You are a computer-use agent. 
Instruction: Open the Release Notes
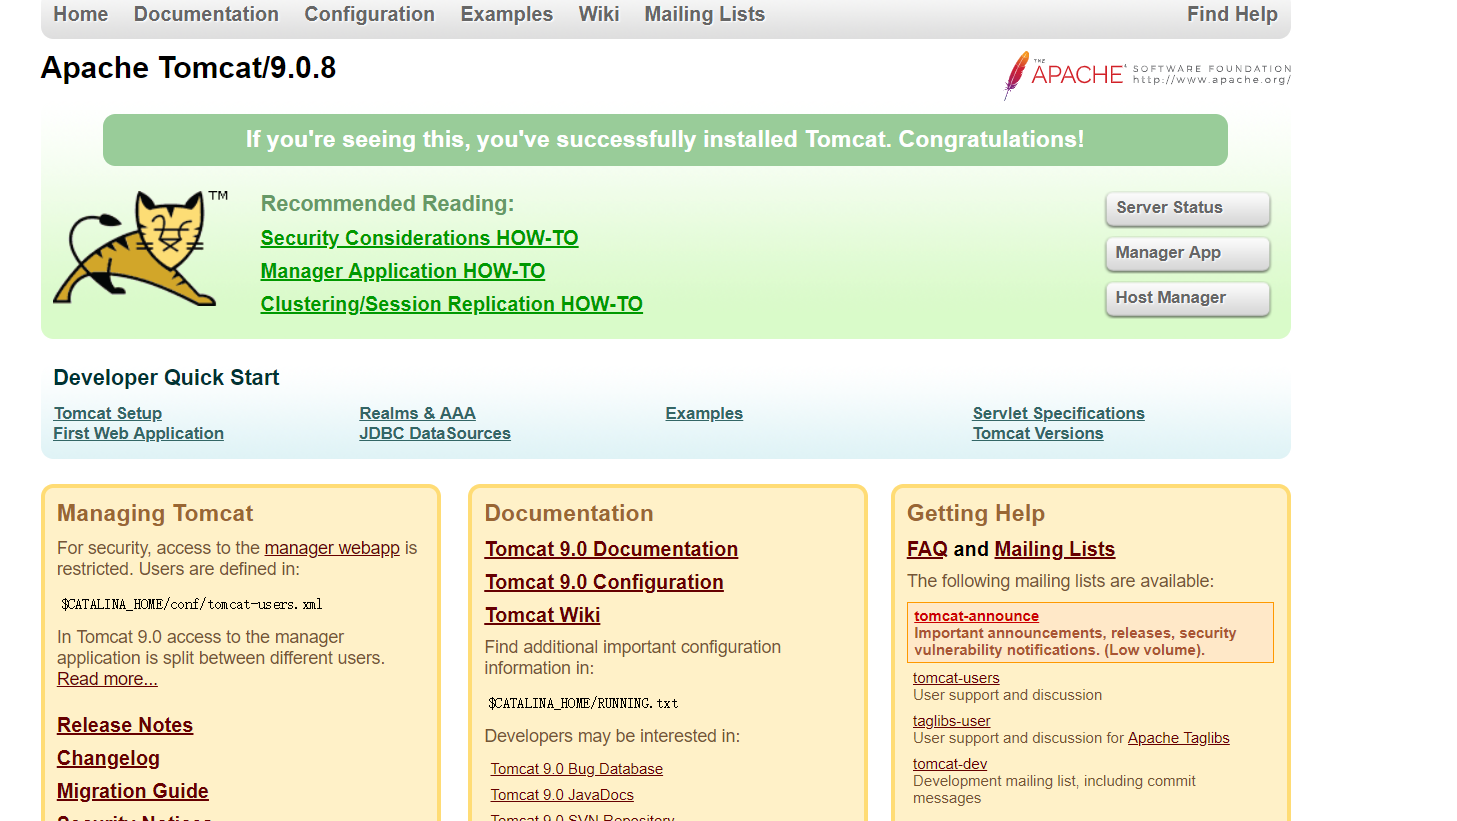coord(124,724)
